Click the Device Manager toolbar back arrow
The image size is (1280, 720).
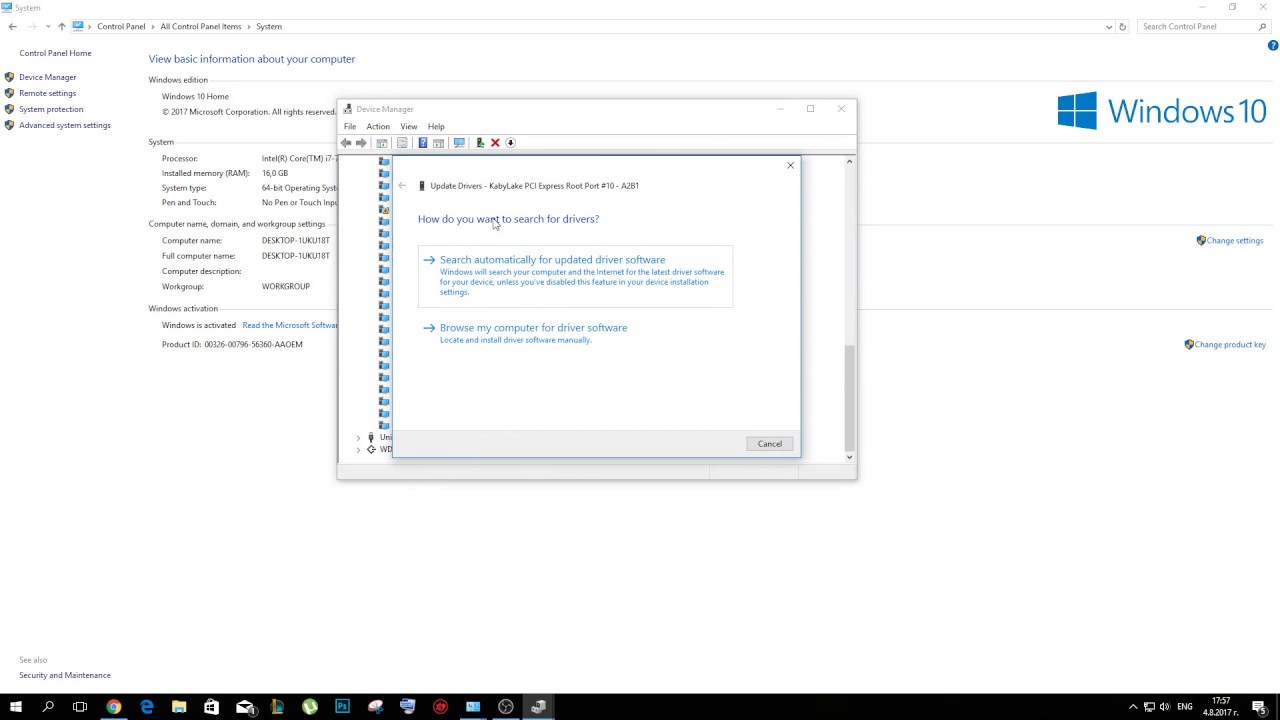coord(346,143)
